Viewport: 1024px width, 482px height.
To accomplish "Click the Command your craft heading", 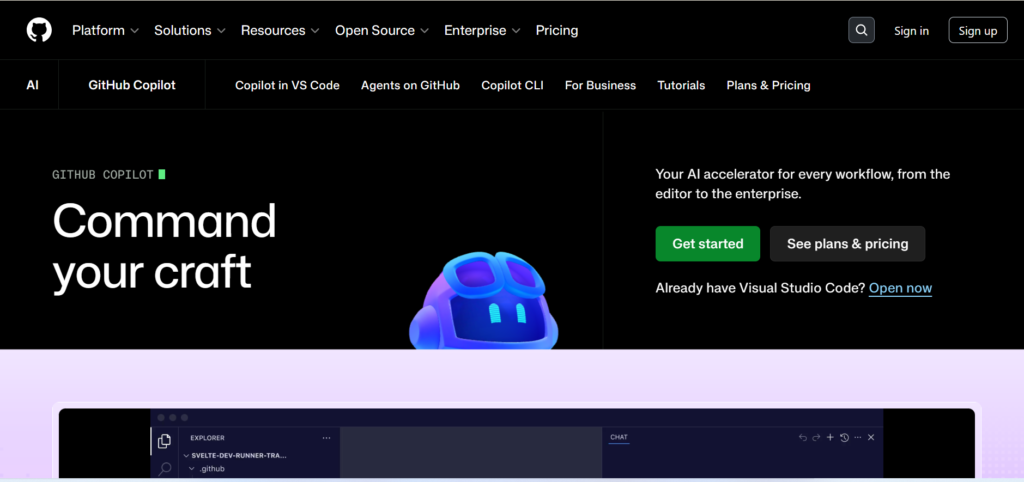I will 165,246.
